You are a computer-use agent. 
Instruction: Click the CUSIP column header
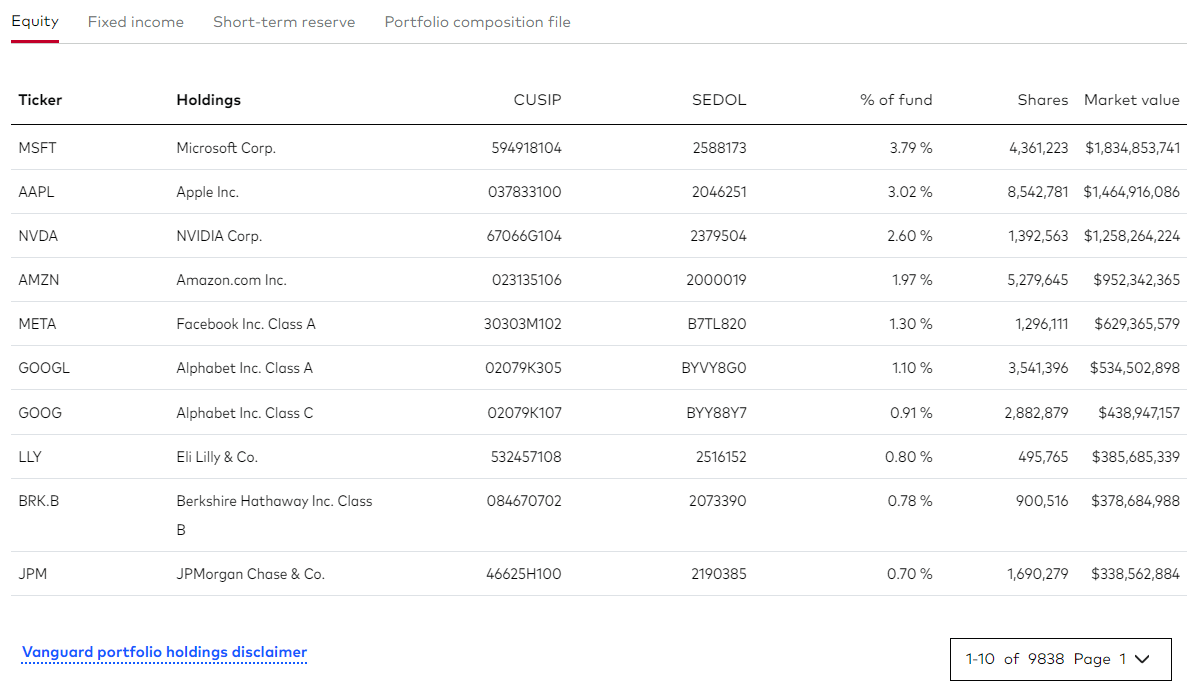(537, 100)
